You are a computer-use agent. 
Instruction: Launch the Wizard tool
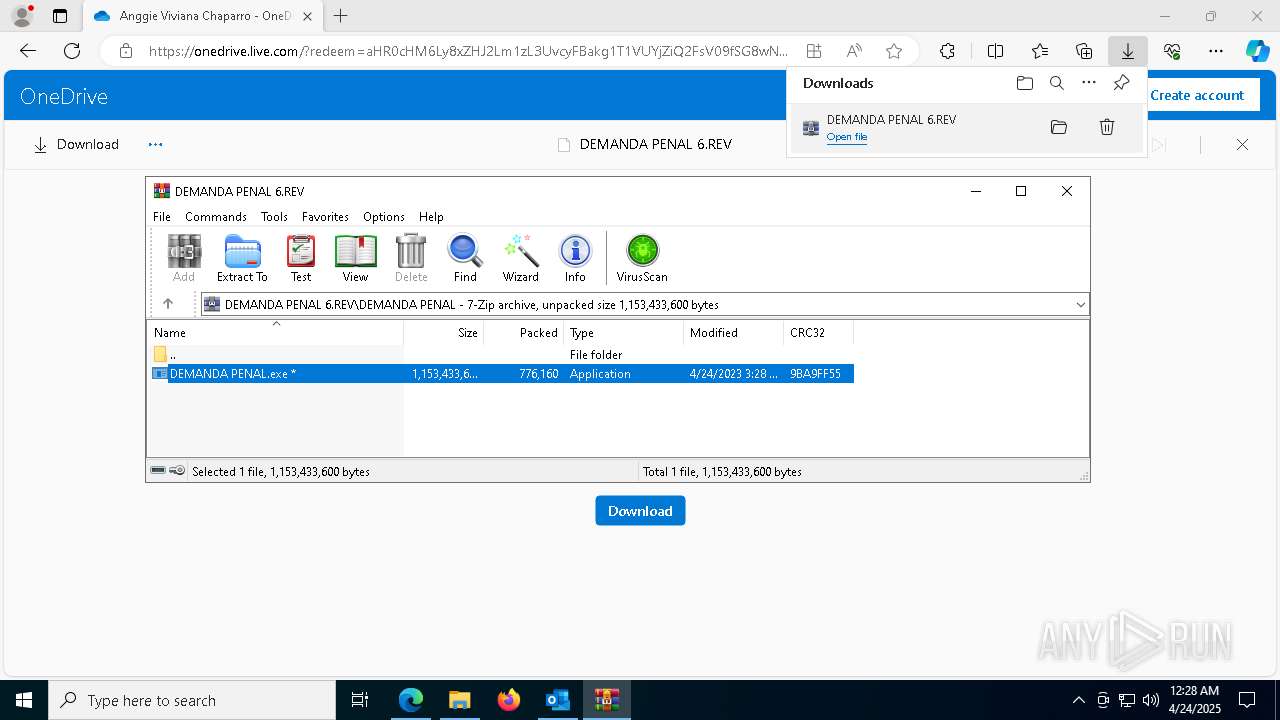(521, 258)
